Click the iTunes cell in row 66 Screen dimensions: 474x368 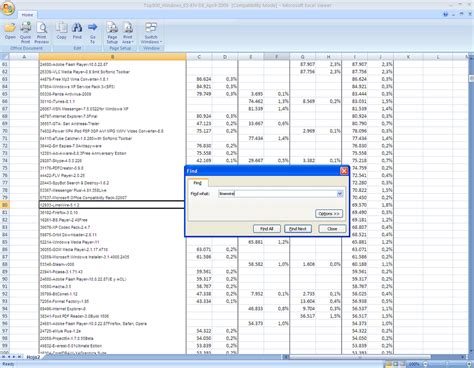click(x=112, y=101)
